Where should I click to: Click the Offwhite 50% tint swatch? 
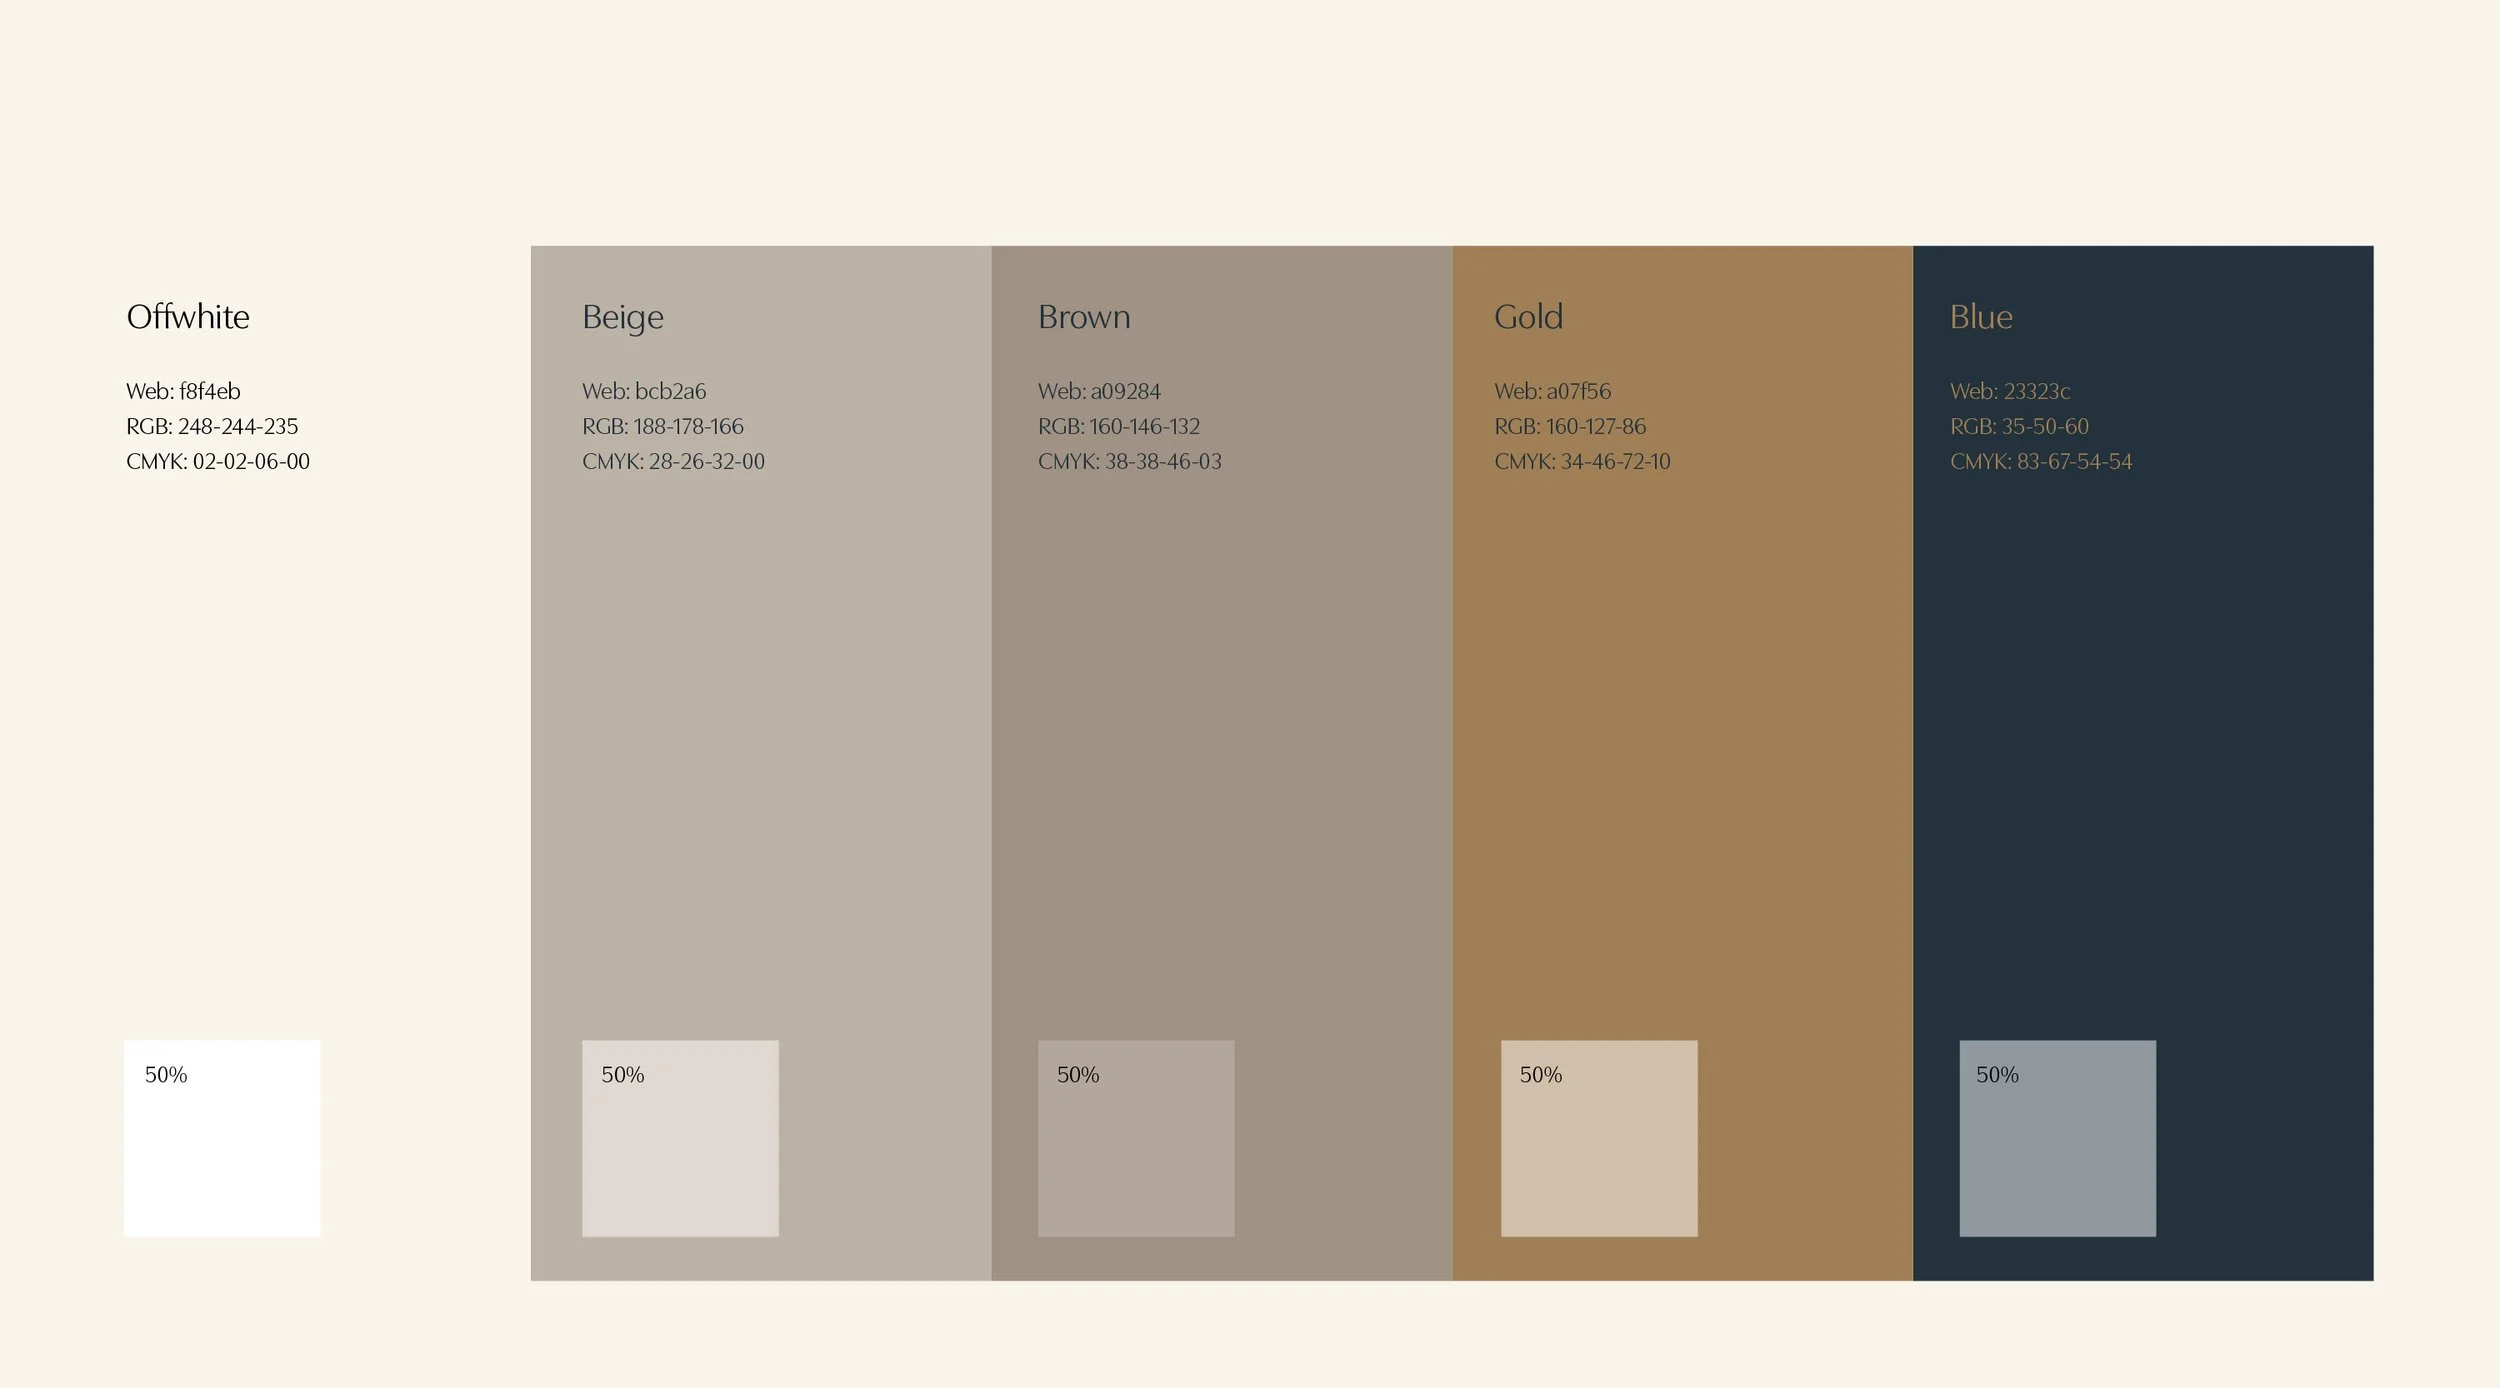point(222,1138)
